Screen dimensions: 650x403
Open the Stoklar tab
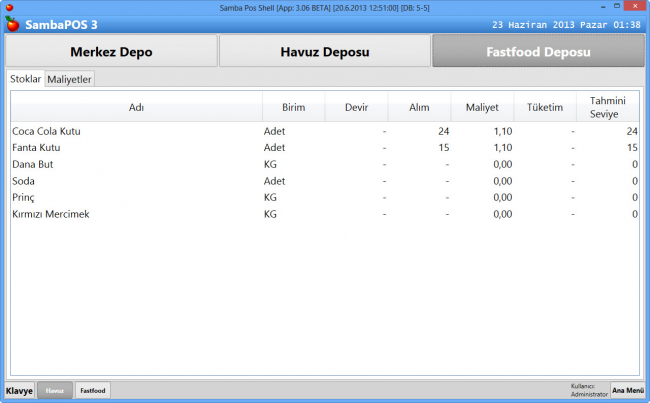tap(25, 79)
